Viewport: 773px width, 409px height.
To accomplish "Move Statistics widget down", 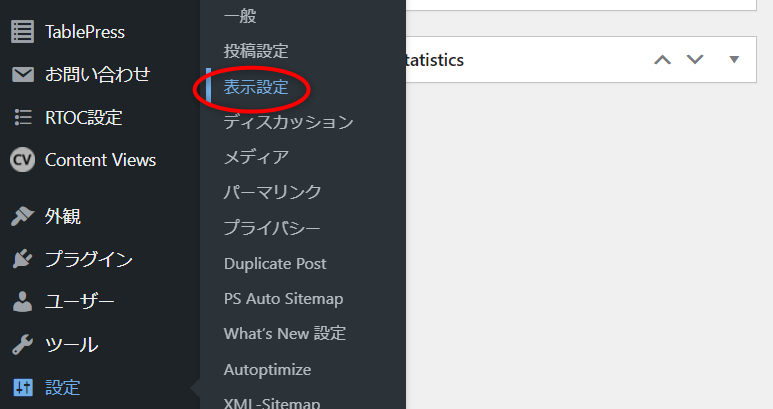I will (x=695, y=60).
